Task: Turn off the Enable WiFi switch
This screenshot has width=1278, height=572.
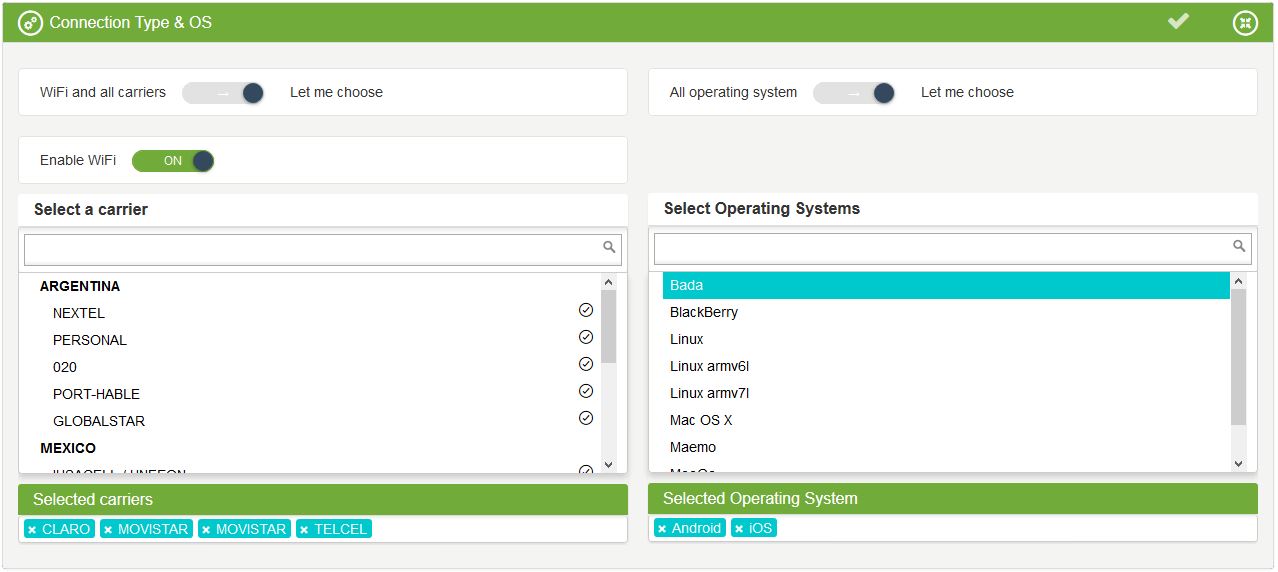Action: point(173,161)
